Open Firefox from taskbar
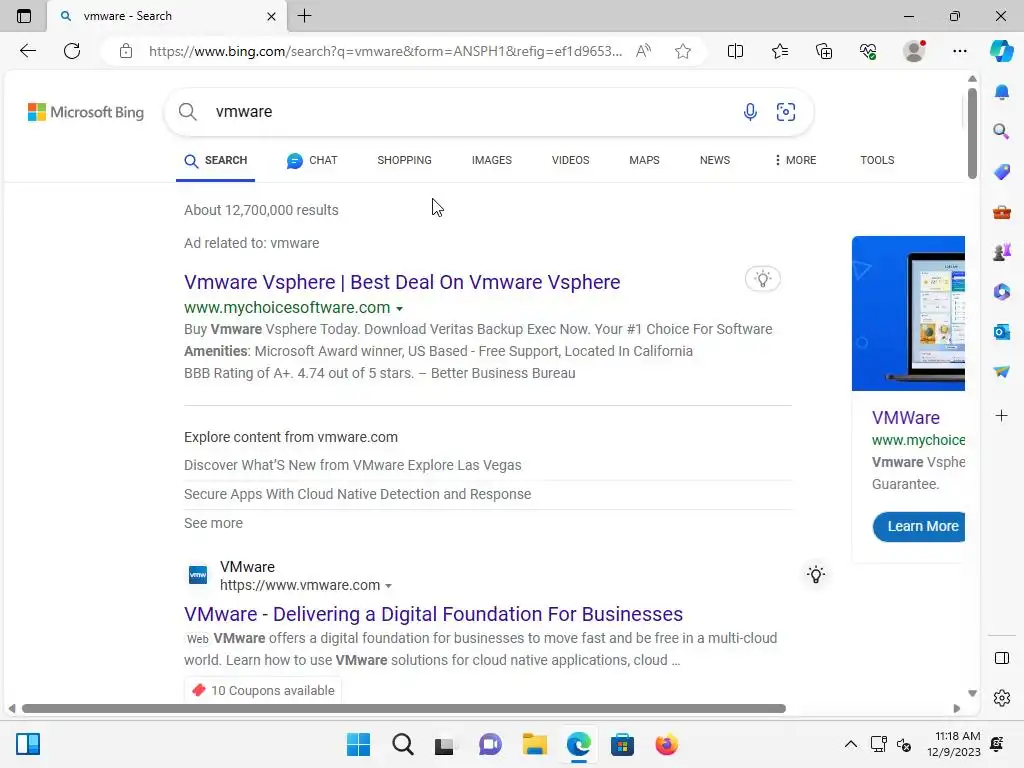This screenshot has height=768, width=1024. tap(666, 744)
